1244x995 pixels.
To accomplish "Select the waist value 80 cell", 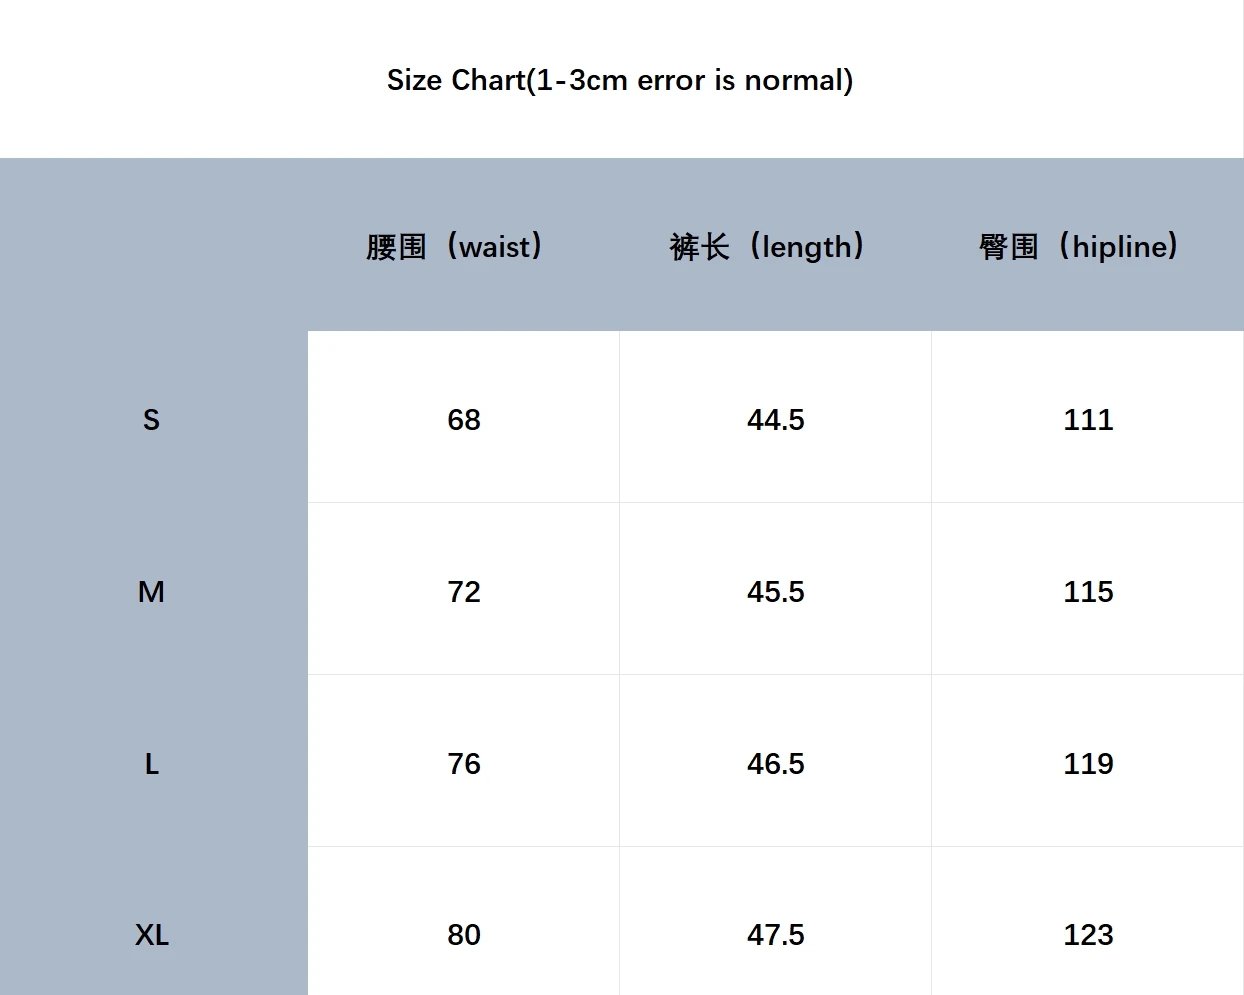I will pyautogui.click(x=464, y=921).
